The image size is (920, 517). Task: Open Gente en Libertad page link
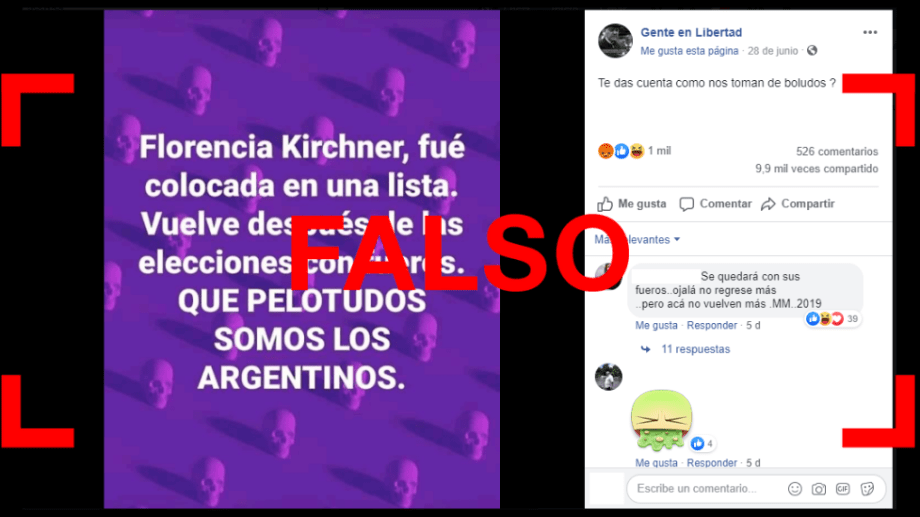coord(691,32)
